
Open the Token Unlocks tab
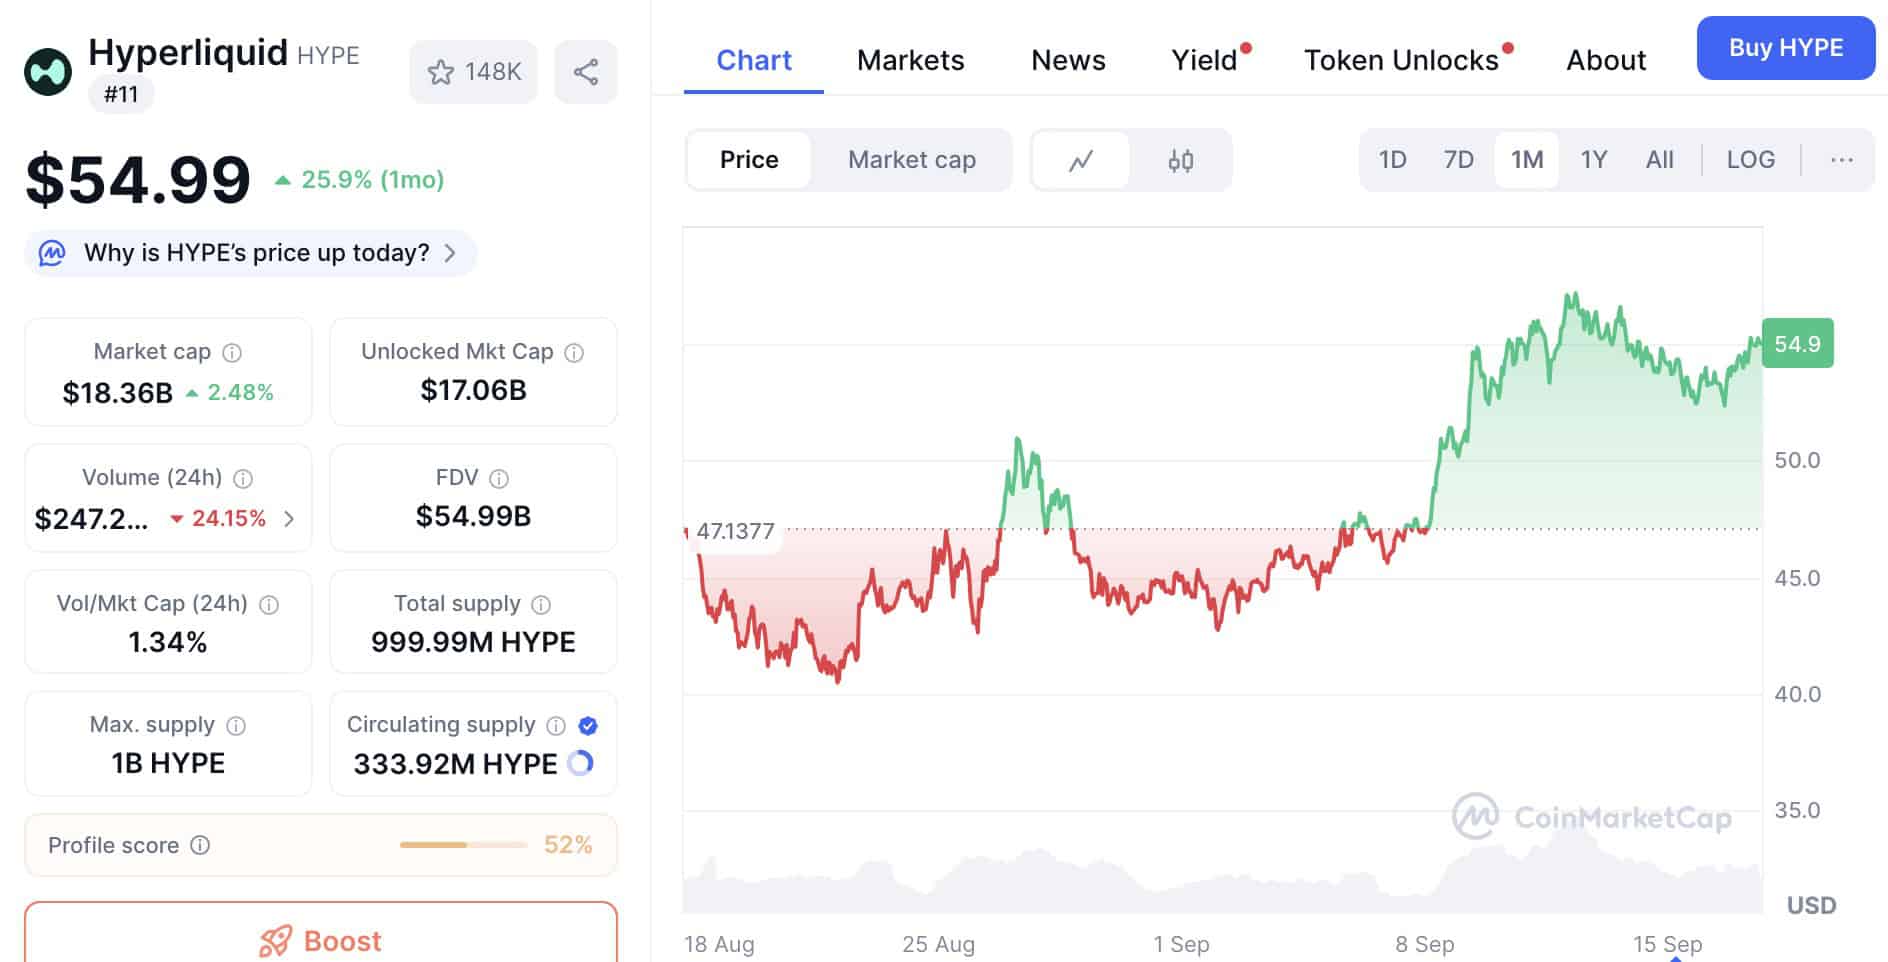(1401, 61)
